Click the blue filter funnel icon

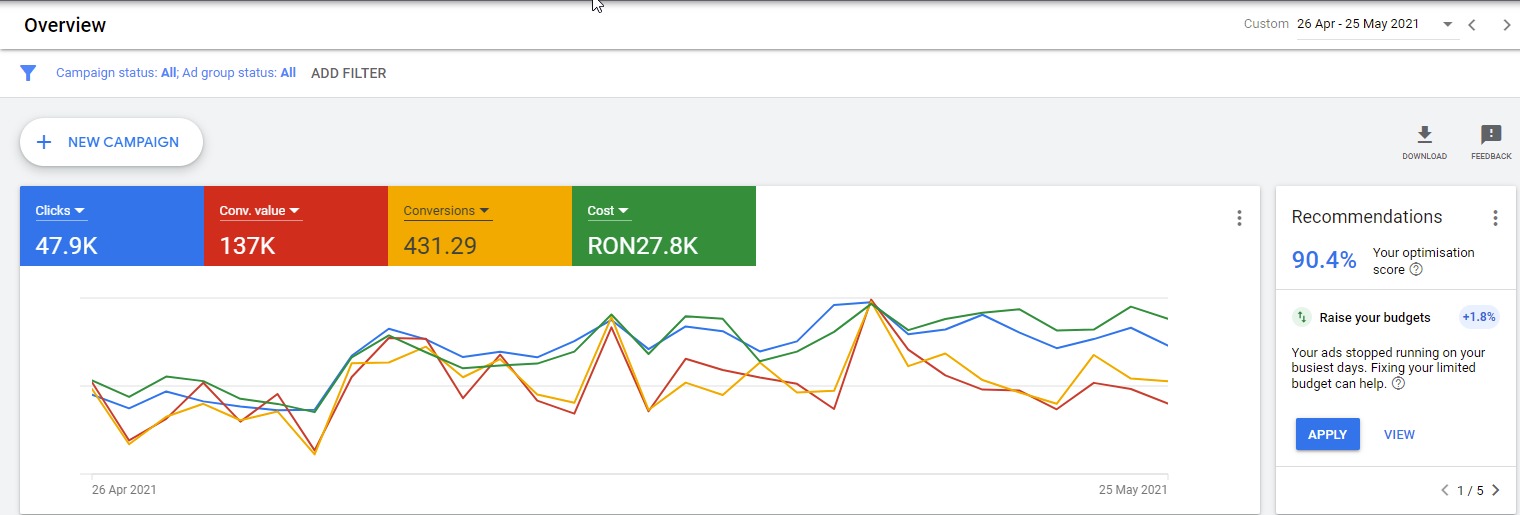[x=28, y=73]
